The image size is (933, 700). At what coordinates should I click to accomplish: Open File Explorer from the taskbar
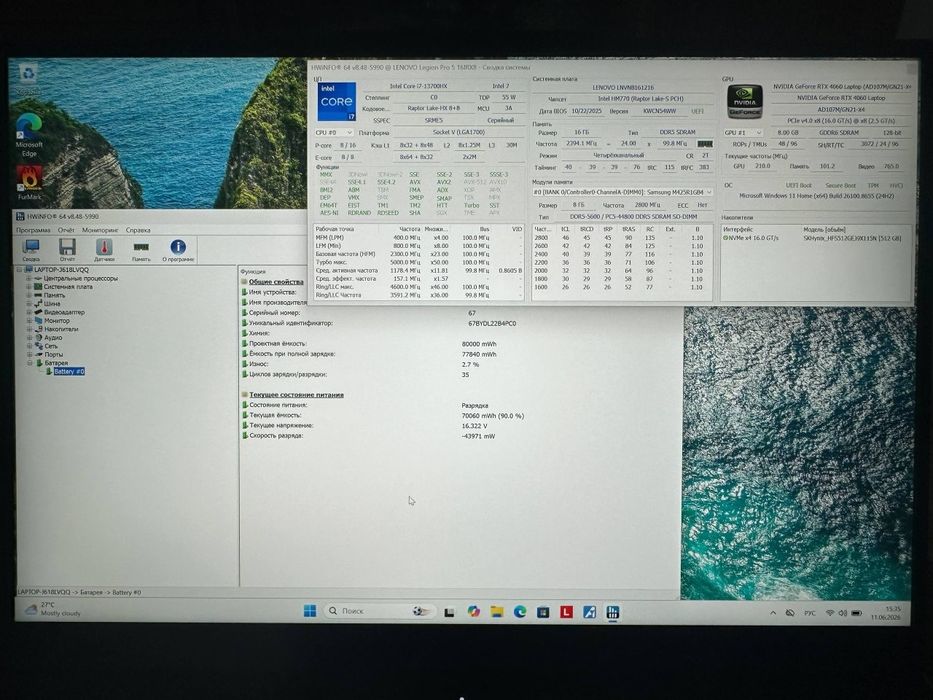(497, 611)
